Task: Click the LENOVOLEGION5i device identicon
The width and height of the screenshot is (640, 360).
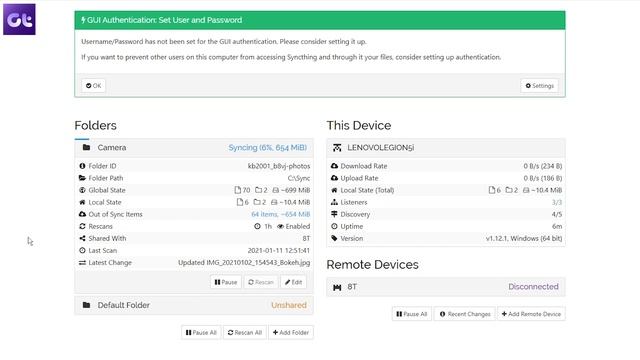Action: 337,148
